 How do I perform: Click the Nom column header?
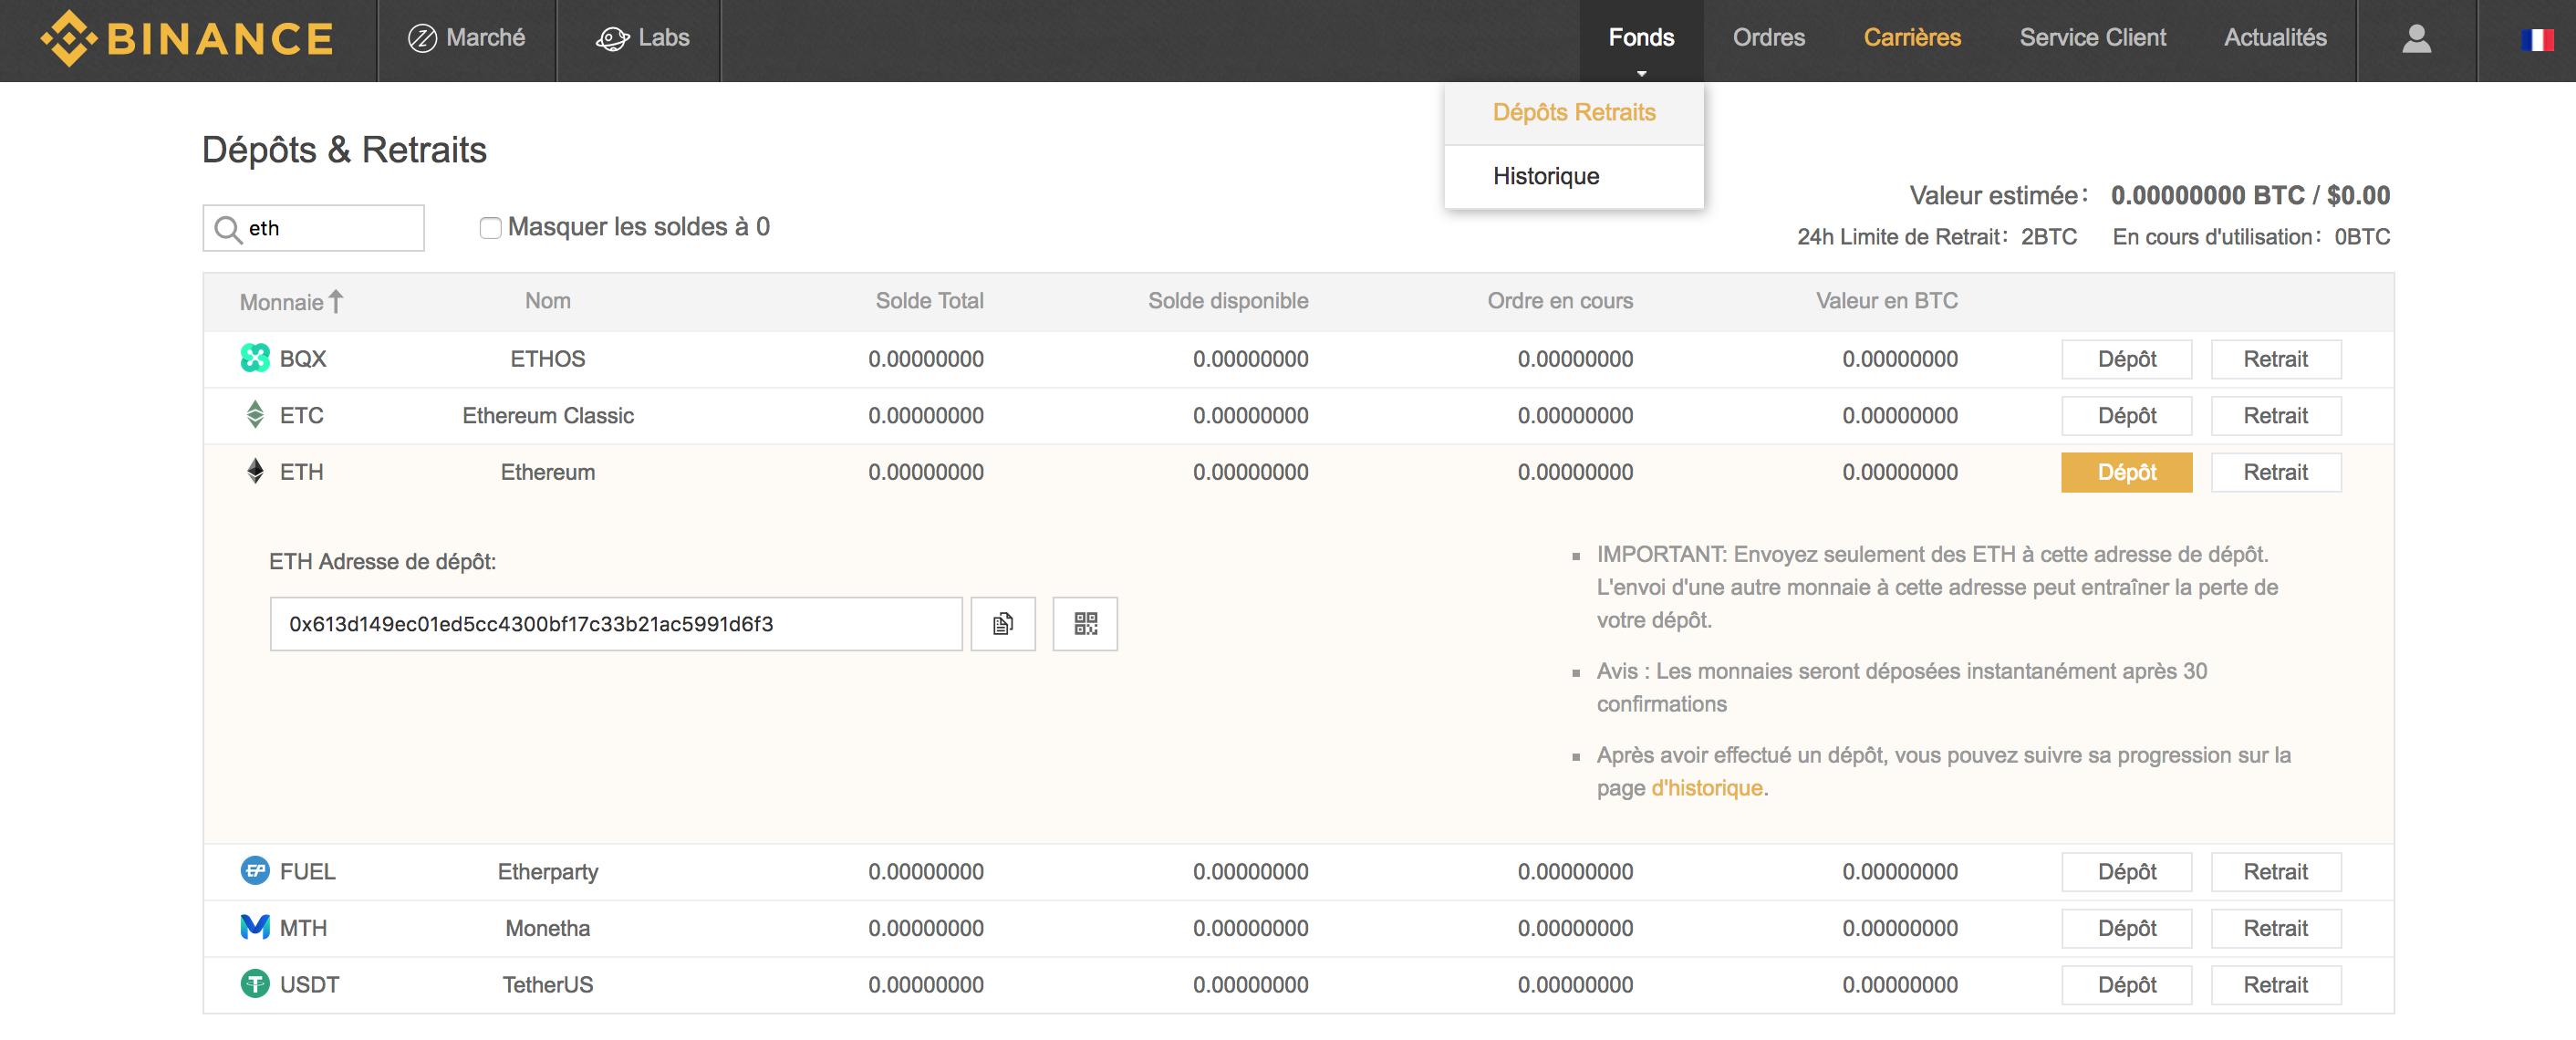548,301
